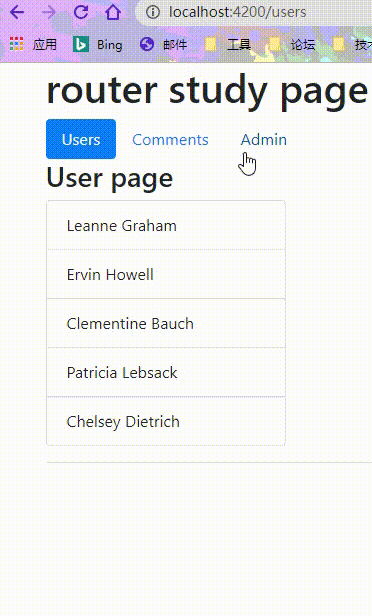Open the browser home icon

113,12
